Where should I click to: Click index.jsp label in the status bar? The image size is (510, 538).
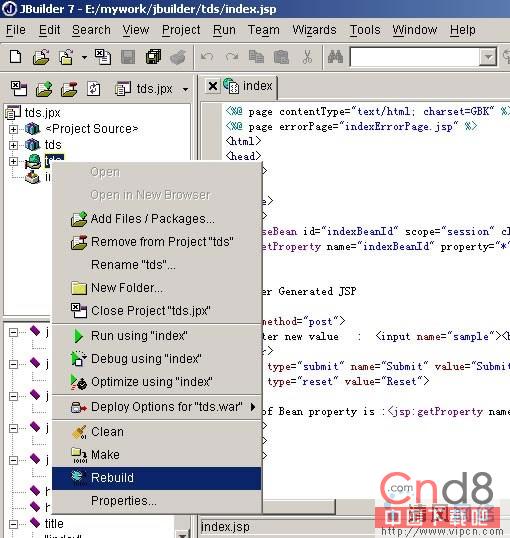pos(225,527)
